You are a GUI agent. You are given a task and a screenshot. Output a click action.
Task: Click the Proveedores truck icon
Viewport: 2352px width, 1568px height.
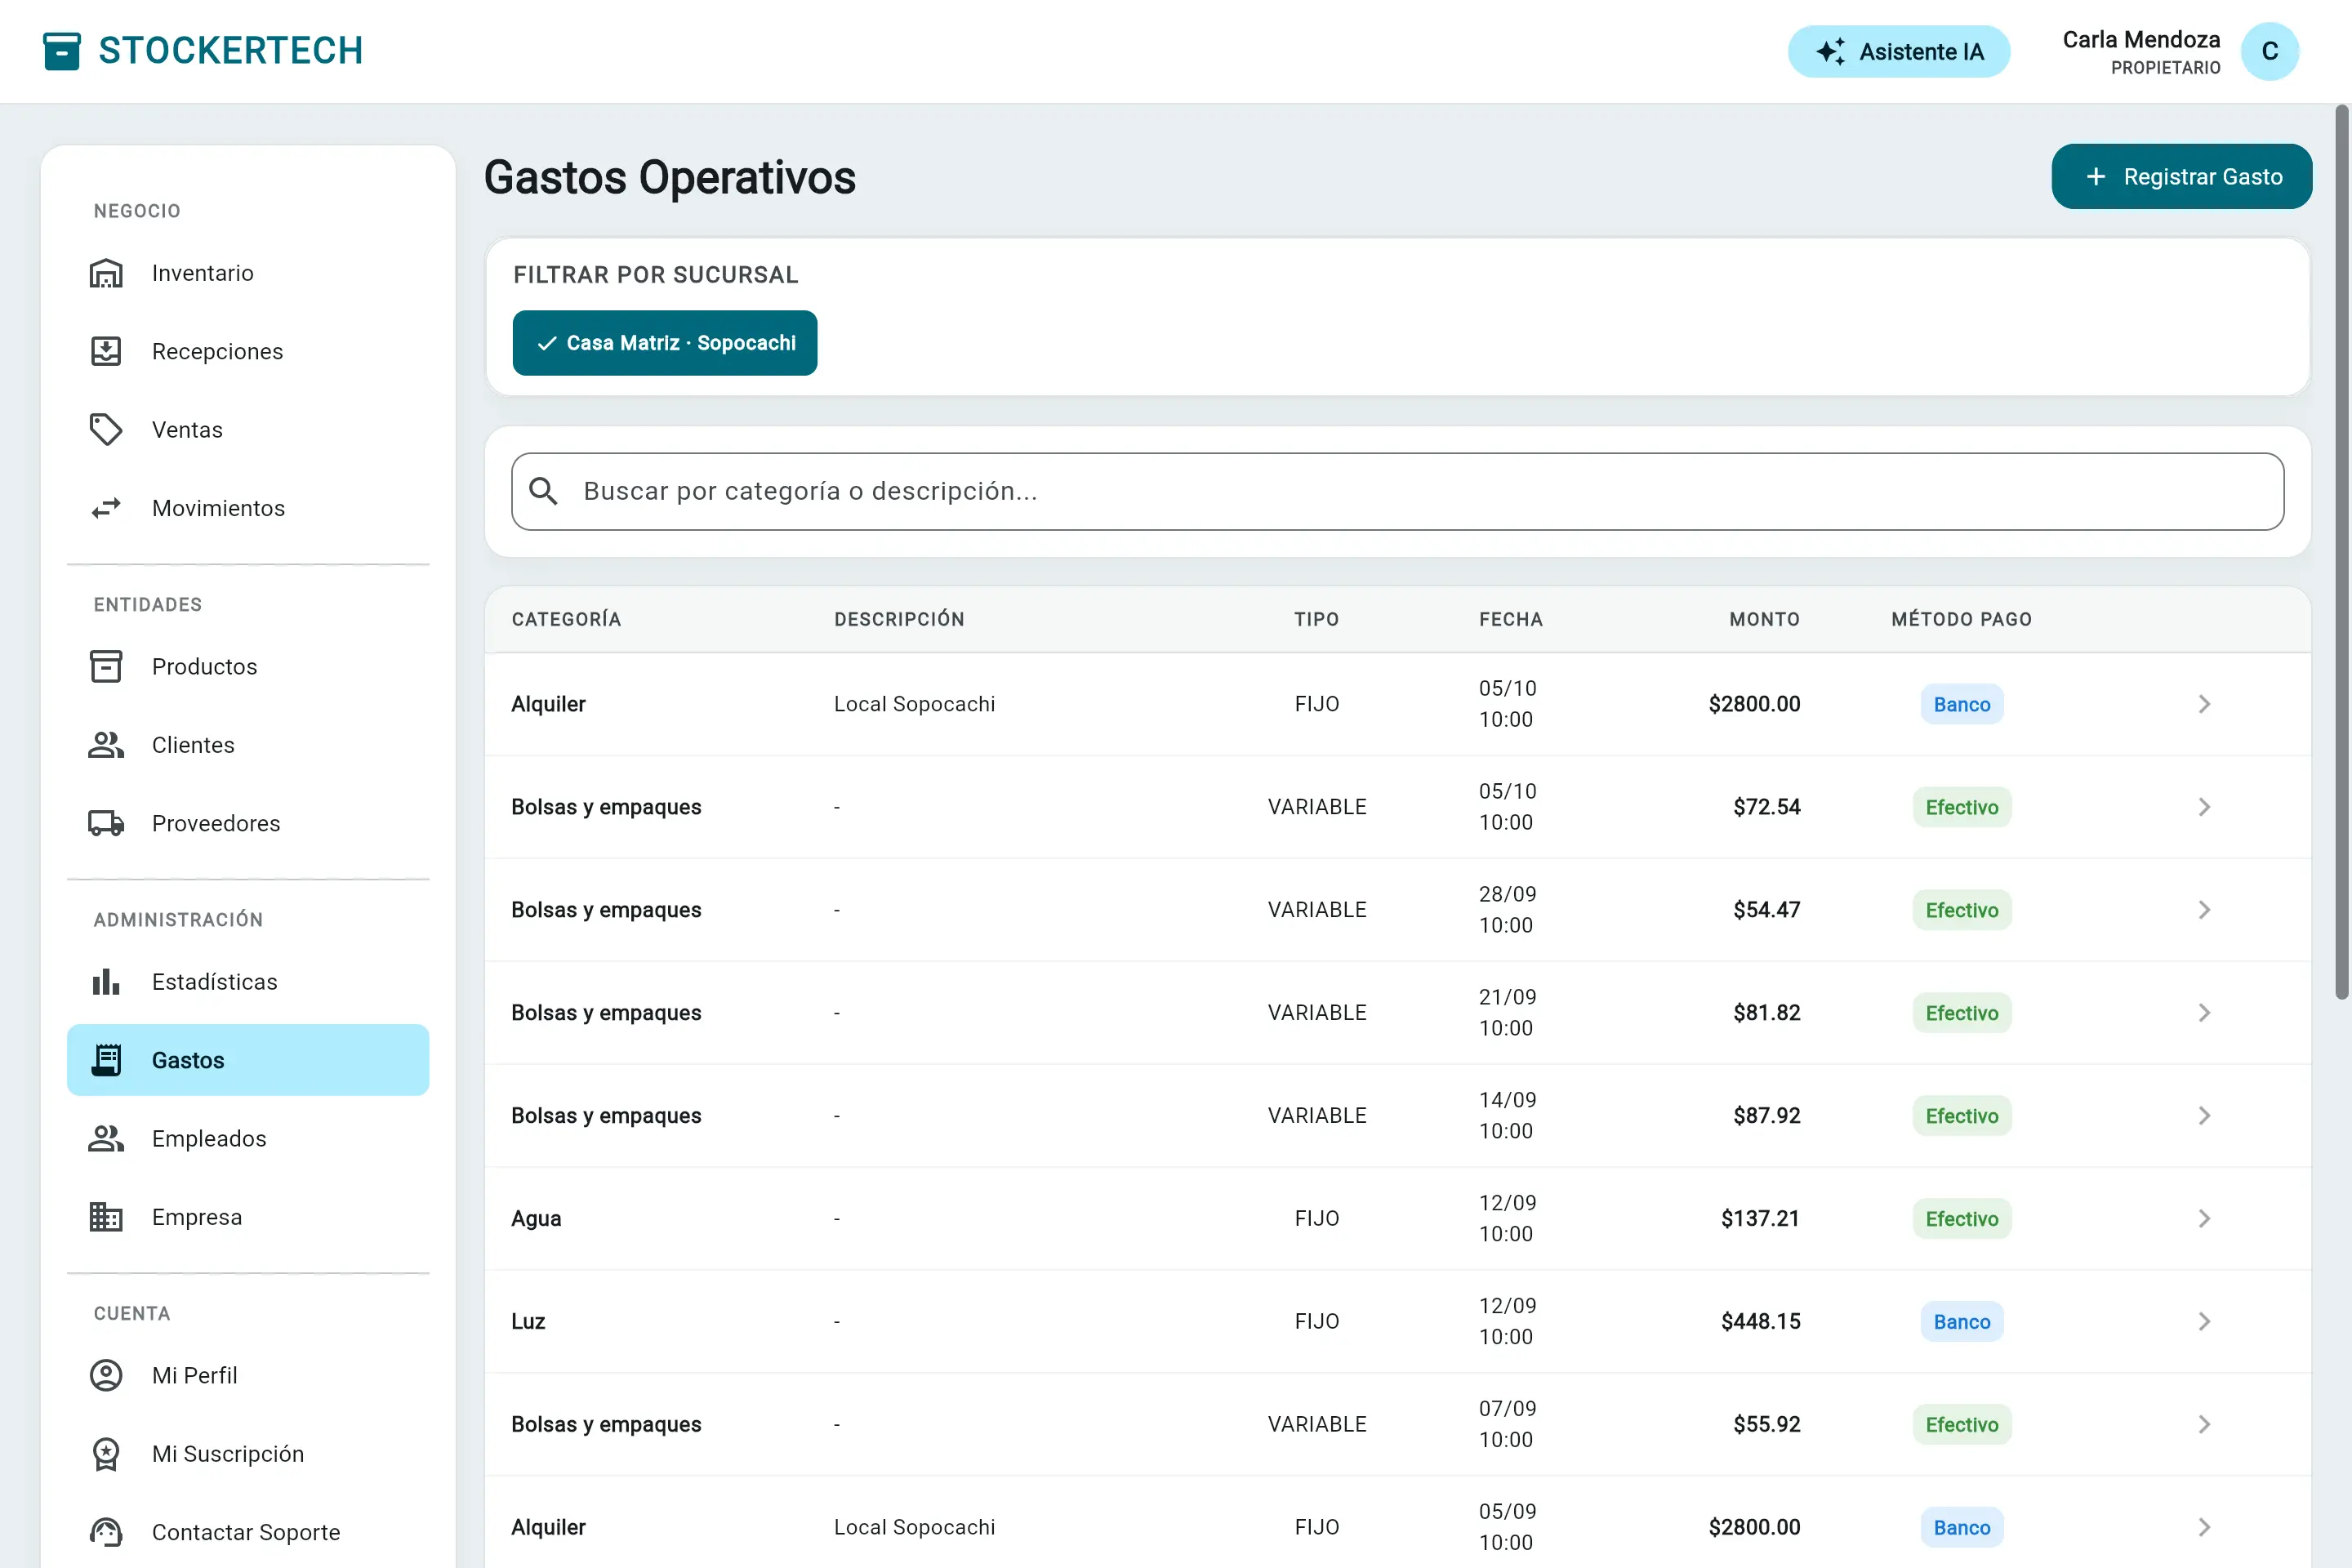pos(106,823)
